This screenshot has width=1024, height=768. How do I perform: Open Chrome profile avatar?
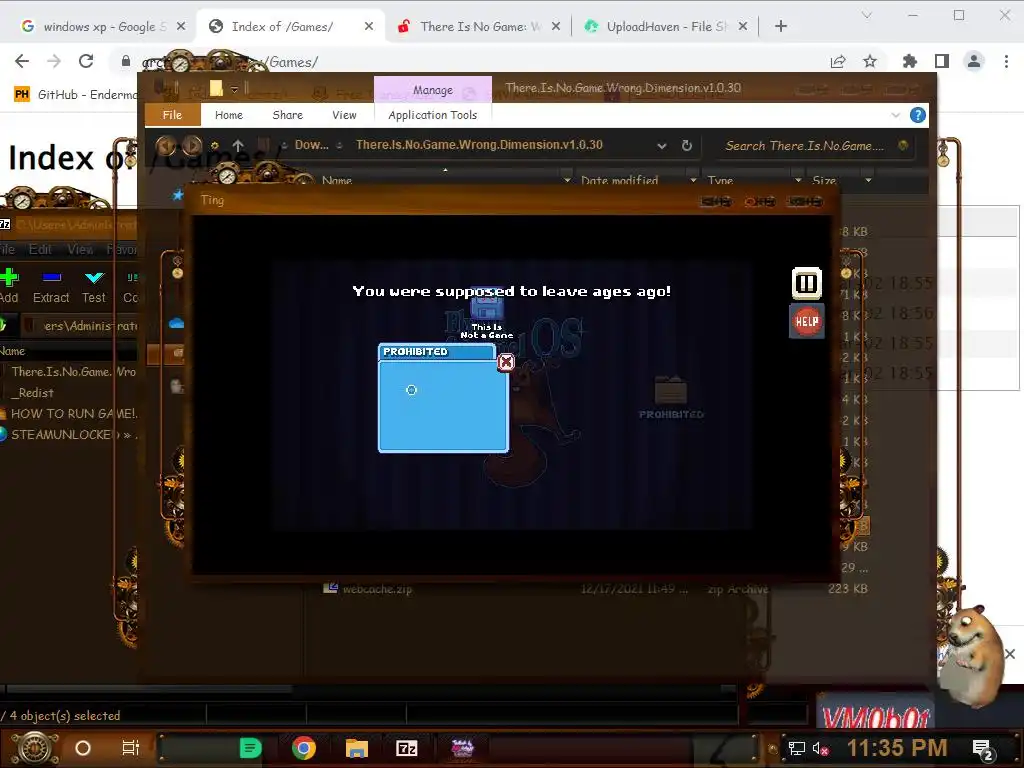(974, 61)
